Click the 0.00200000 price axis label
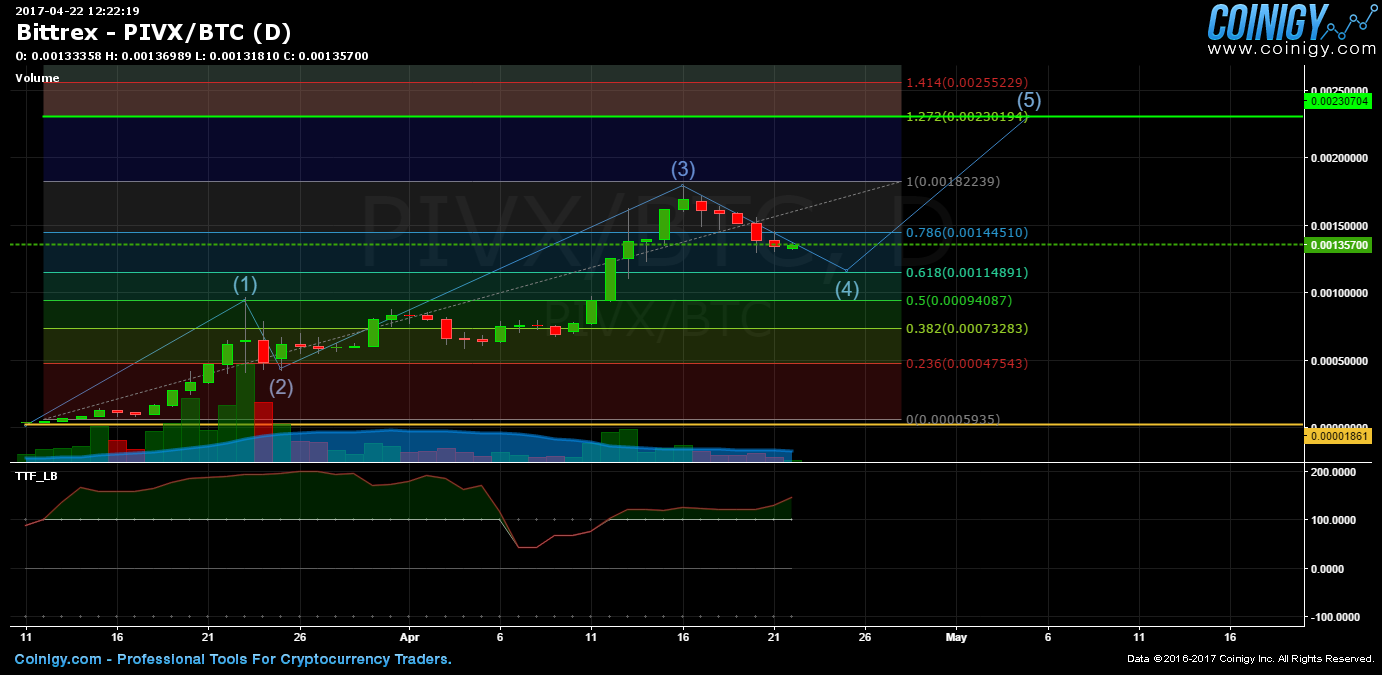 click(x=1339, y=158)
